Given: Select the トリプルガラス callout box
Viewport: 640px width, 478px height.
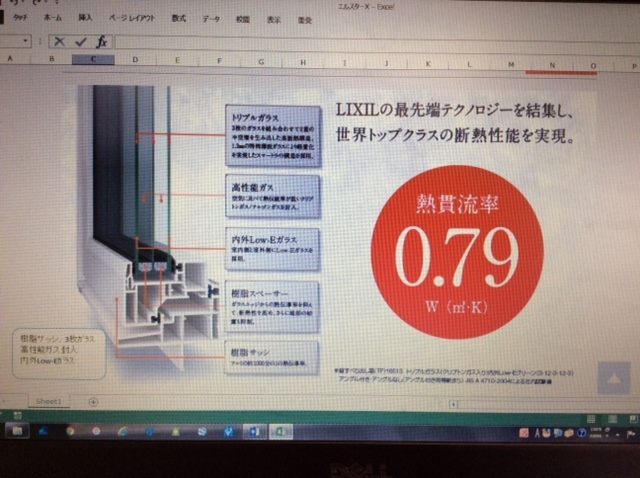Looking at the screenshot, I should 273,136.
